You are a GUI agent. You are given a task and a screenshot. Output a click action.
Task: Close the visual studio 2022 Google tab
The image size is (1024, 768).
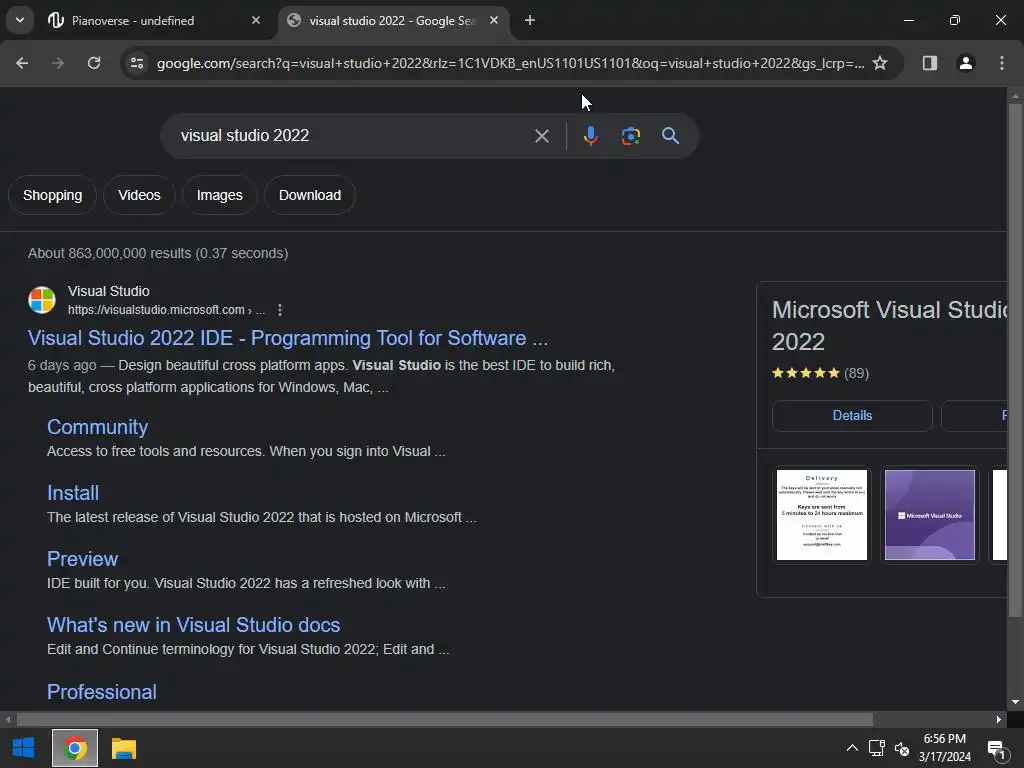pyautogui.click(x=494, y=20)
